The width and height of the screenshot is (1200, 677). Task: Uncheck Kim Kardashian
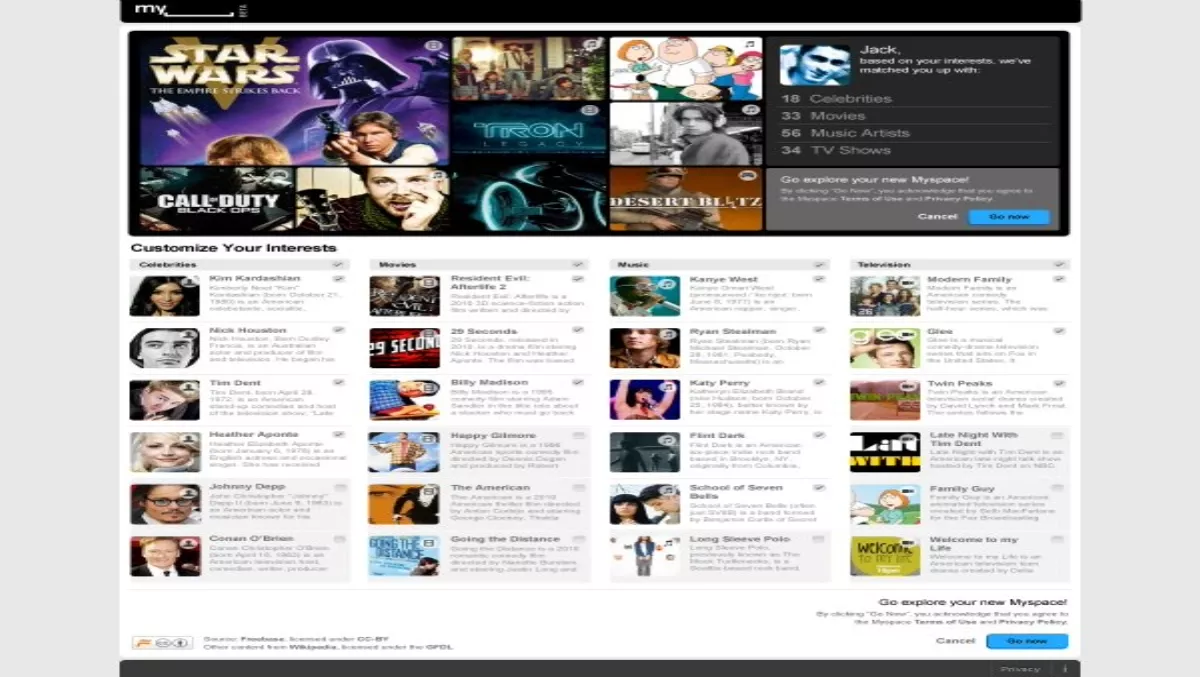pyautogui.click(x=339, y=279)
